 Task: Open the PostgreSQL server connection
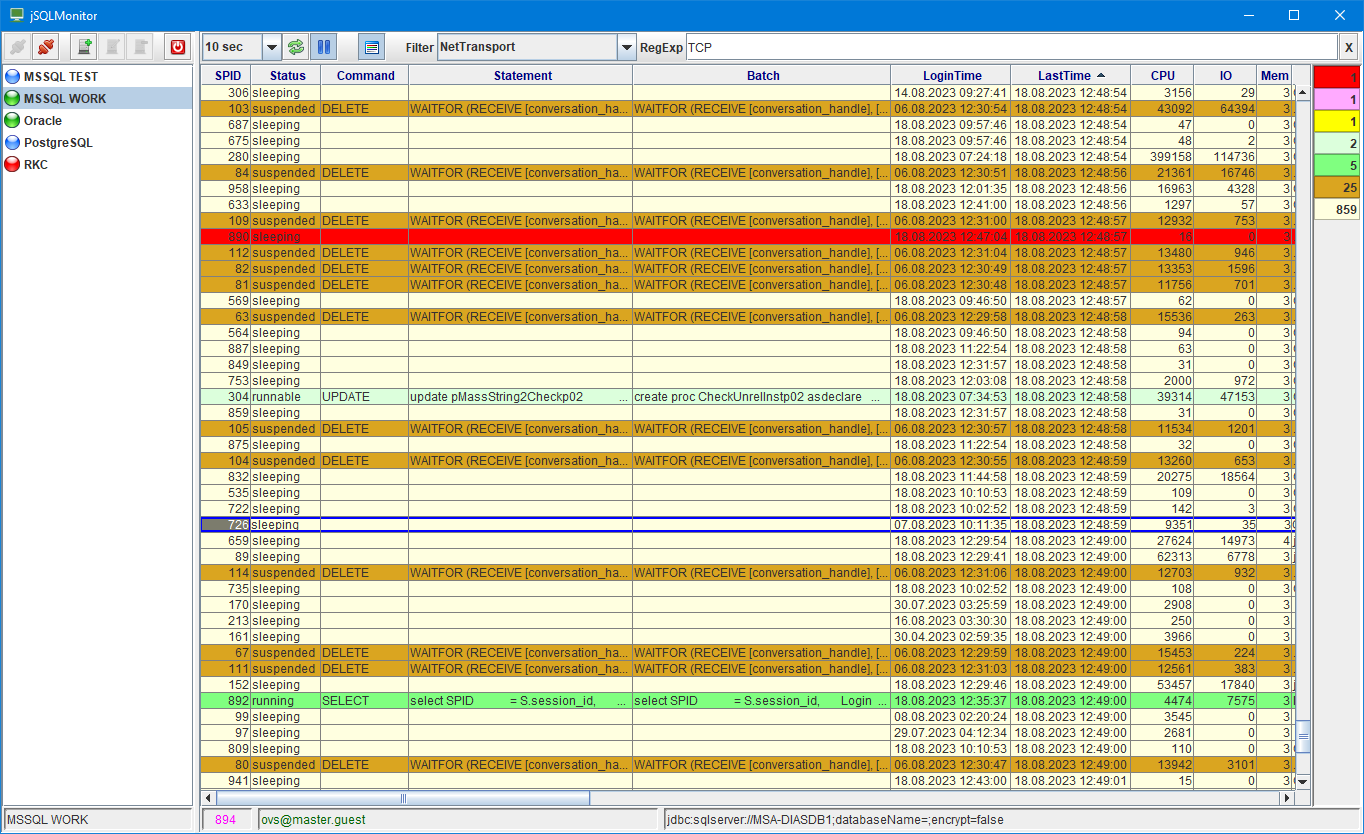(58, 143)
